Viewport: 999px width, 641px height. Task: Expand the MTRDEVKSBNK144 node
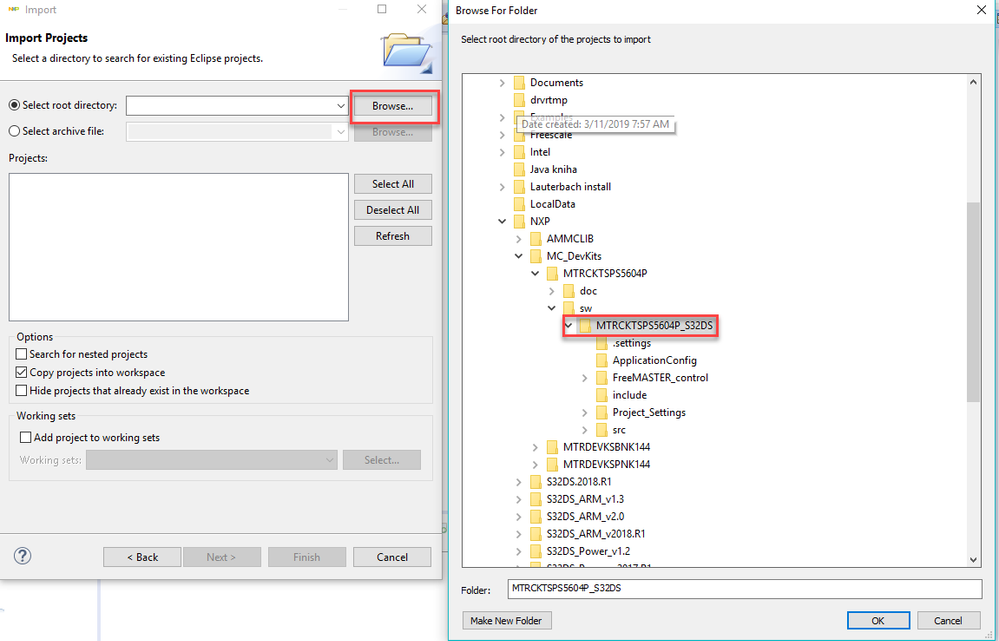(535, 447)
